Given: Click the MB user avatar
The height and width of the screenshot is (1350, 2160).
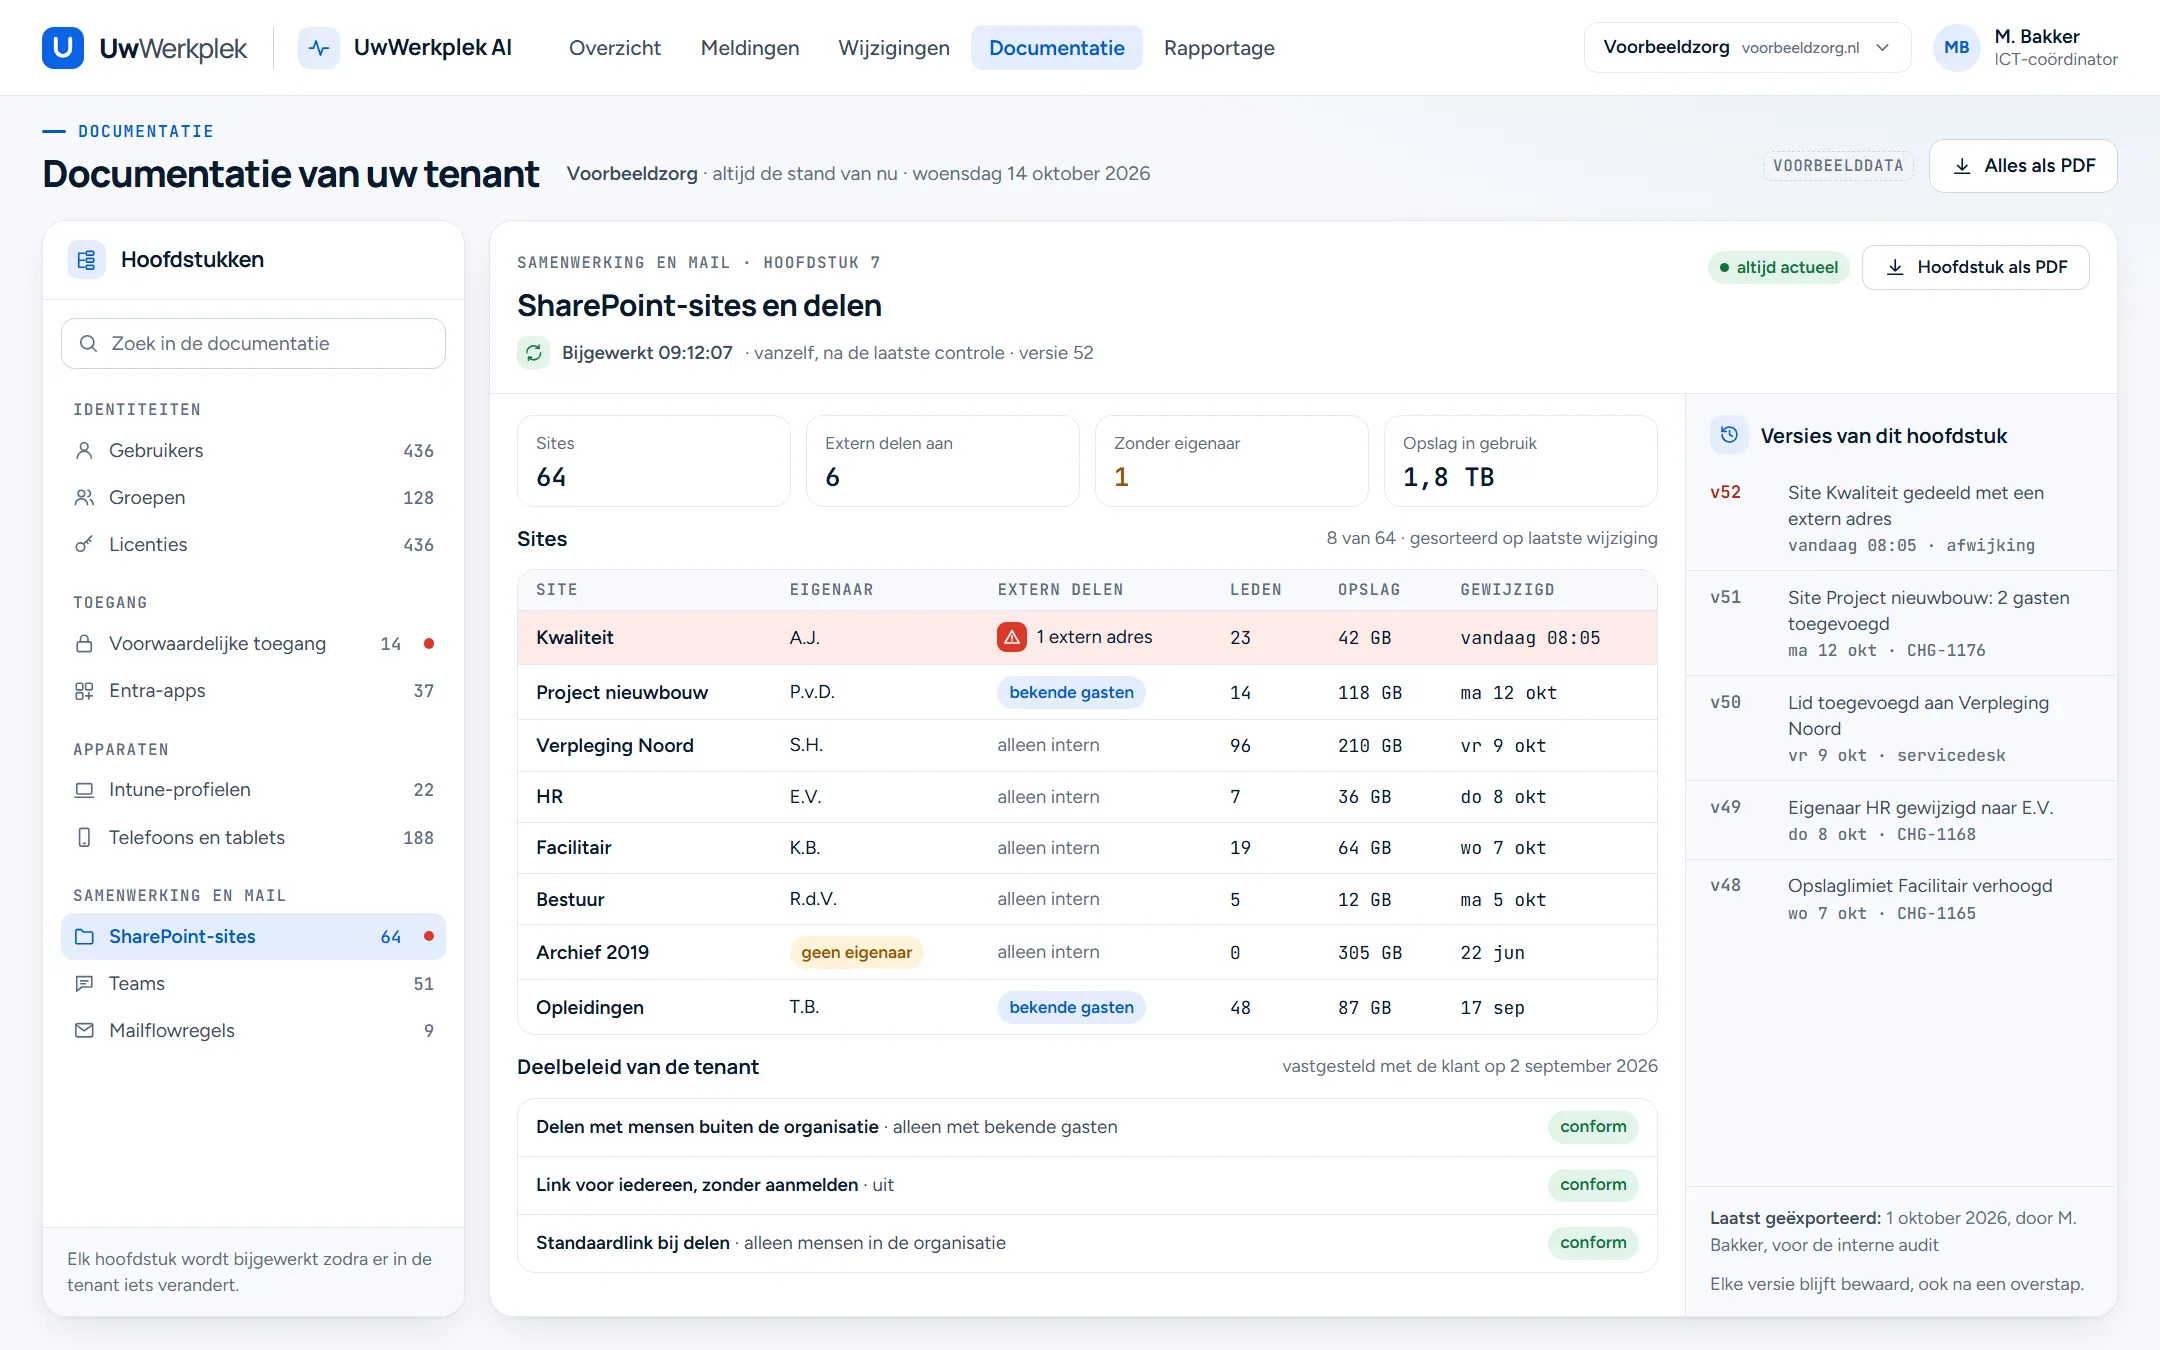Looking at the screenshot, I should pyautogui.click(x=1956, y=47).
